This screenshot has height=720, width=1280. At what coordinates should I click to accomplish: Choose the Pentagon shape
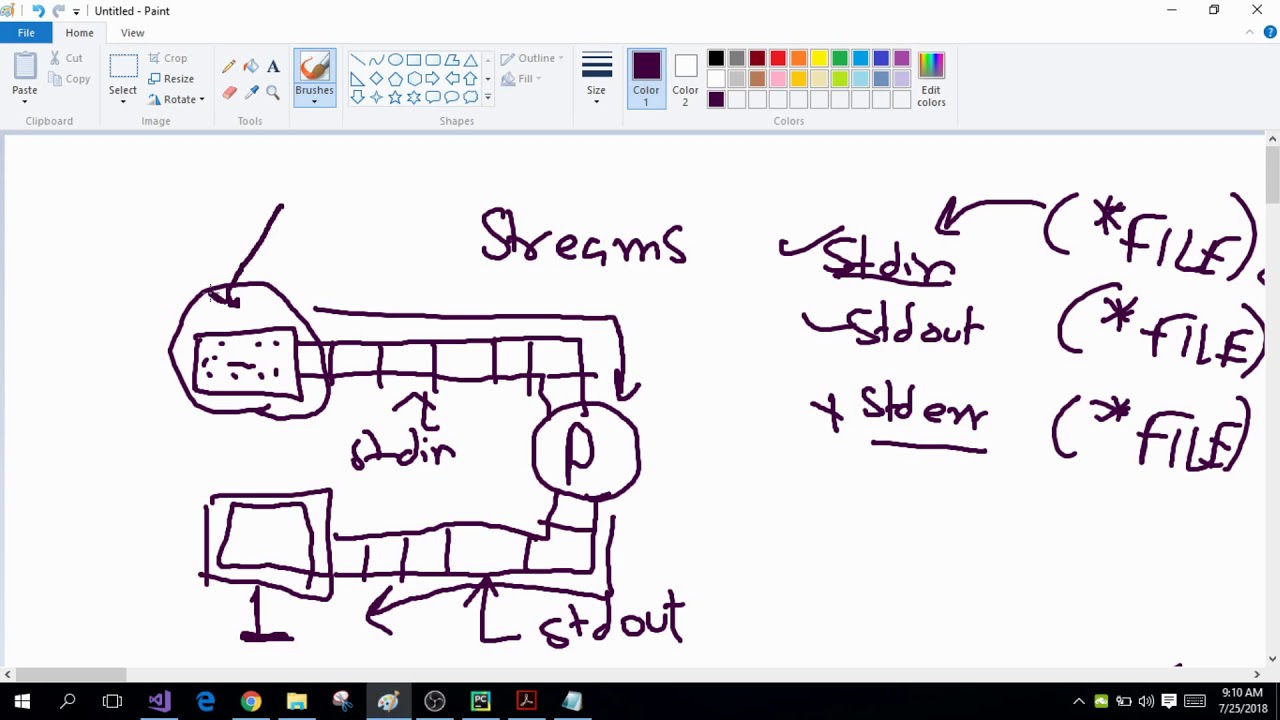click(x=395, y=78)
